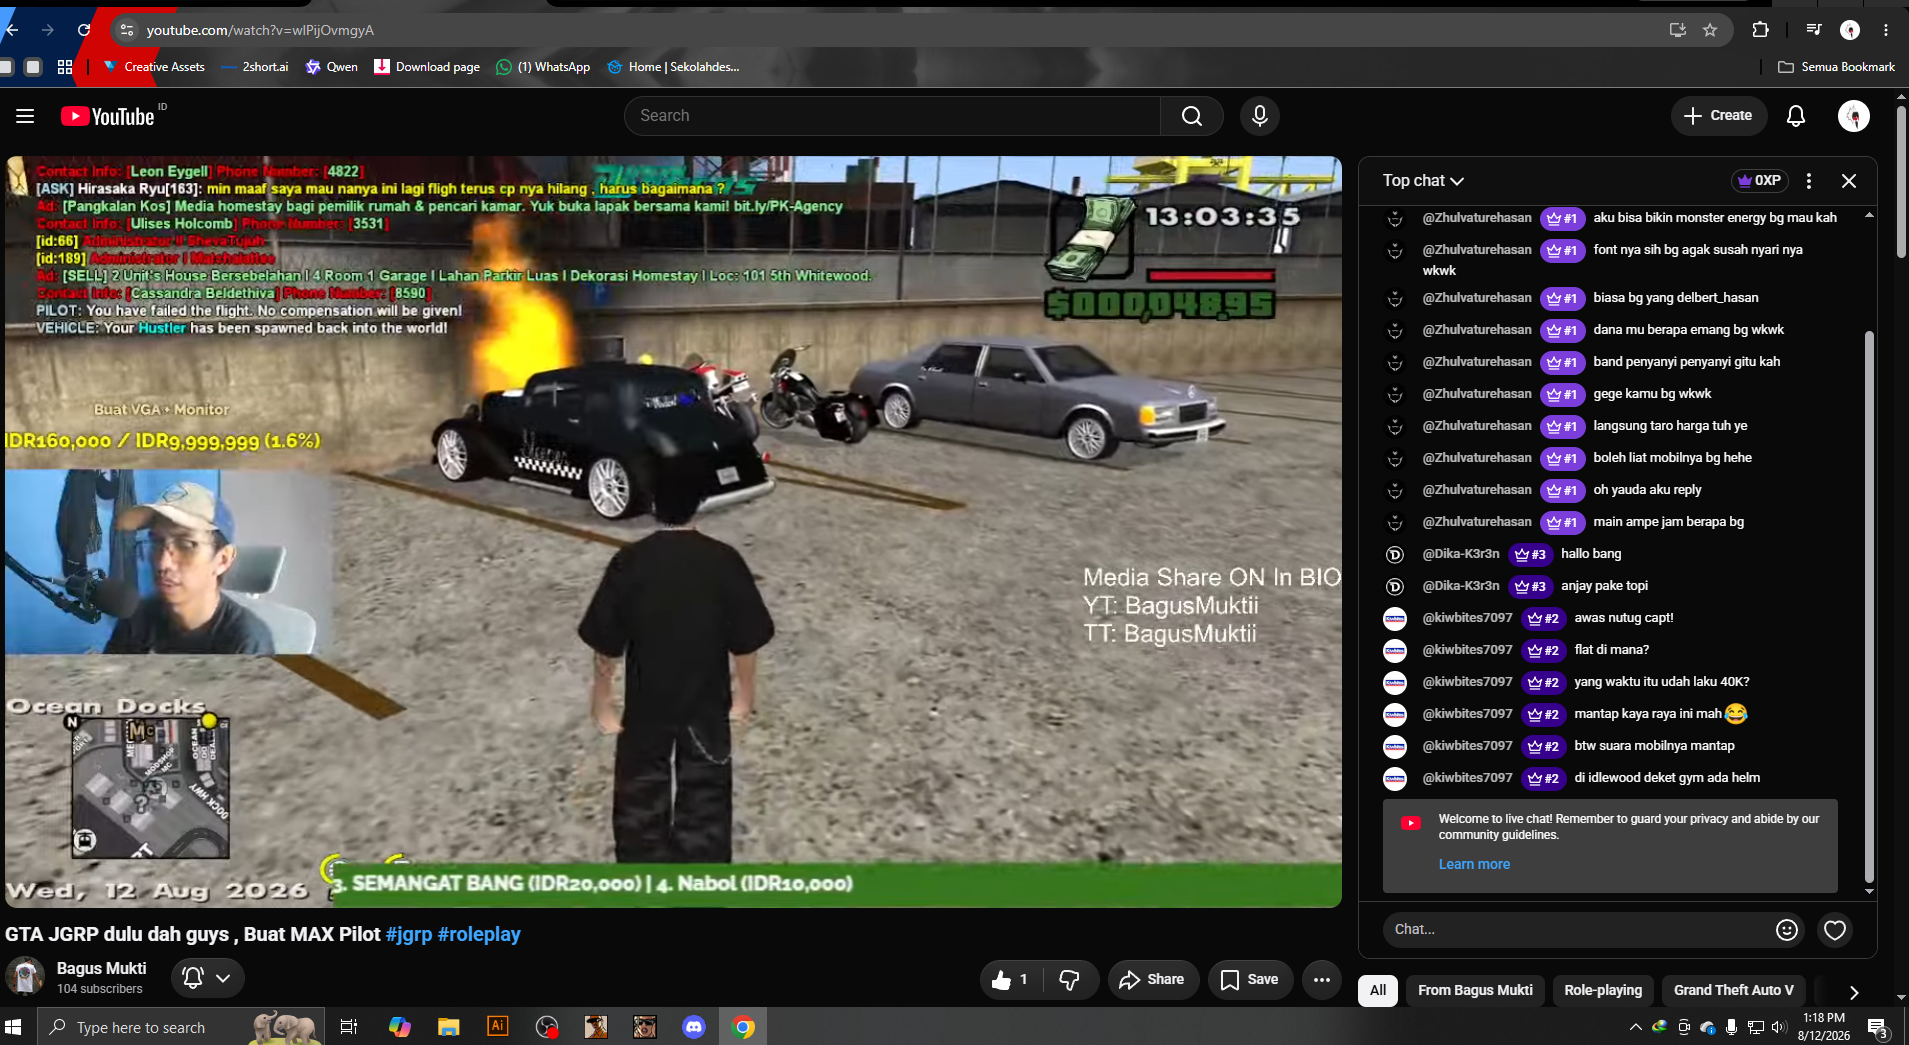Viewport: 1909px width, 1045px height.
Task: Go back in browser history
Action: (12, 30)
